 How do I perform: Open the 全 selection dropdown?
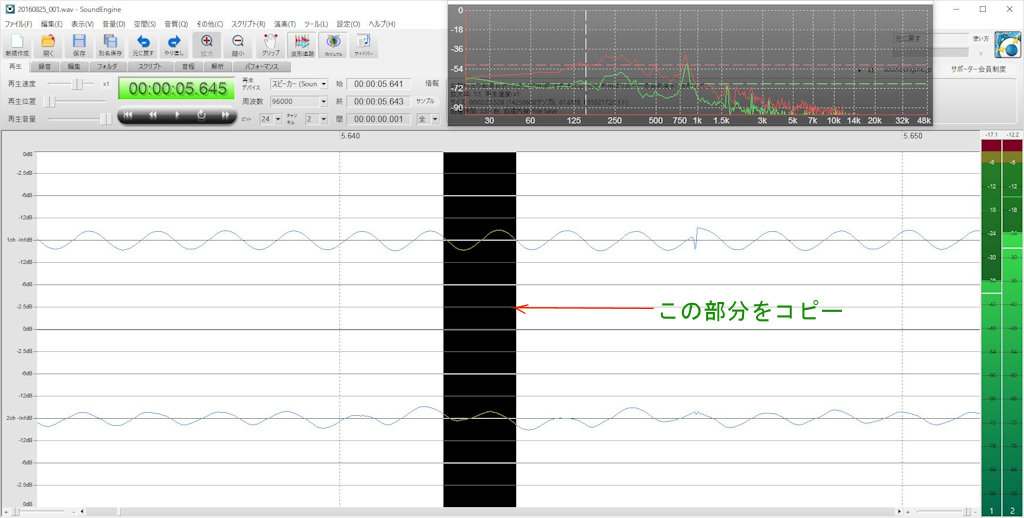coord(428,119)
